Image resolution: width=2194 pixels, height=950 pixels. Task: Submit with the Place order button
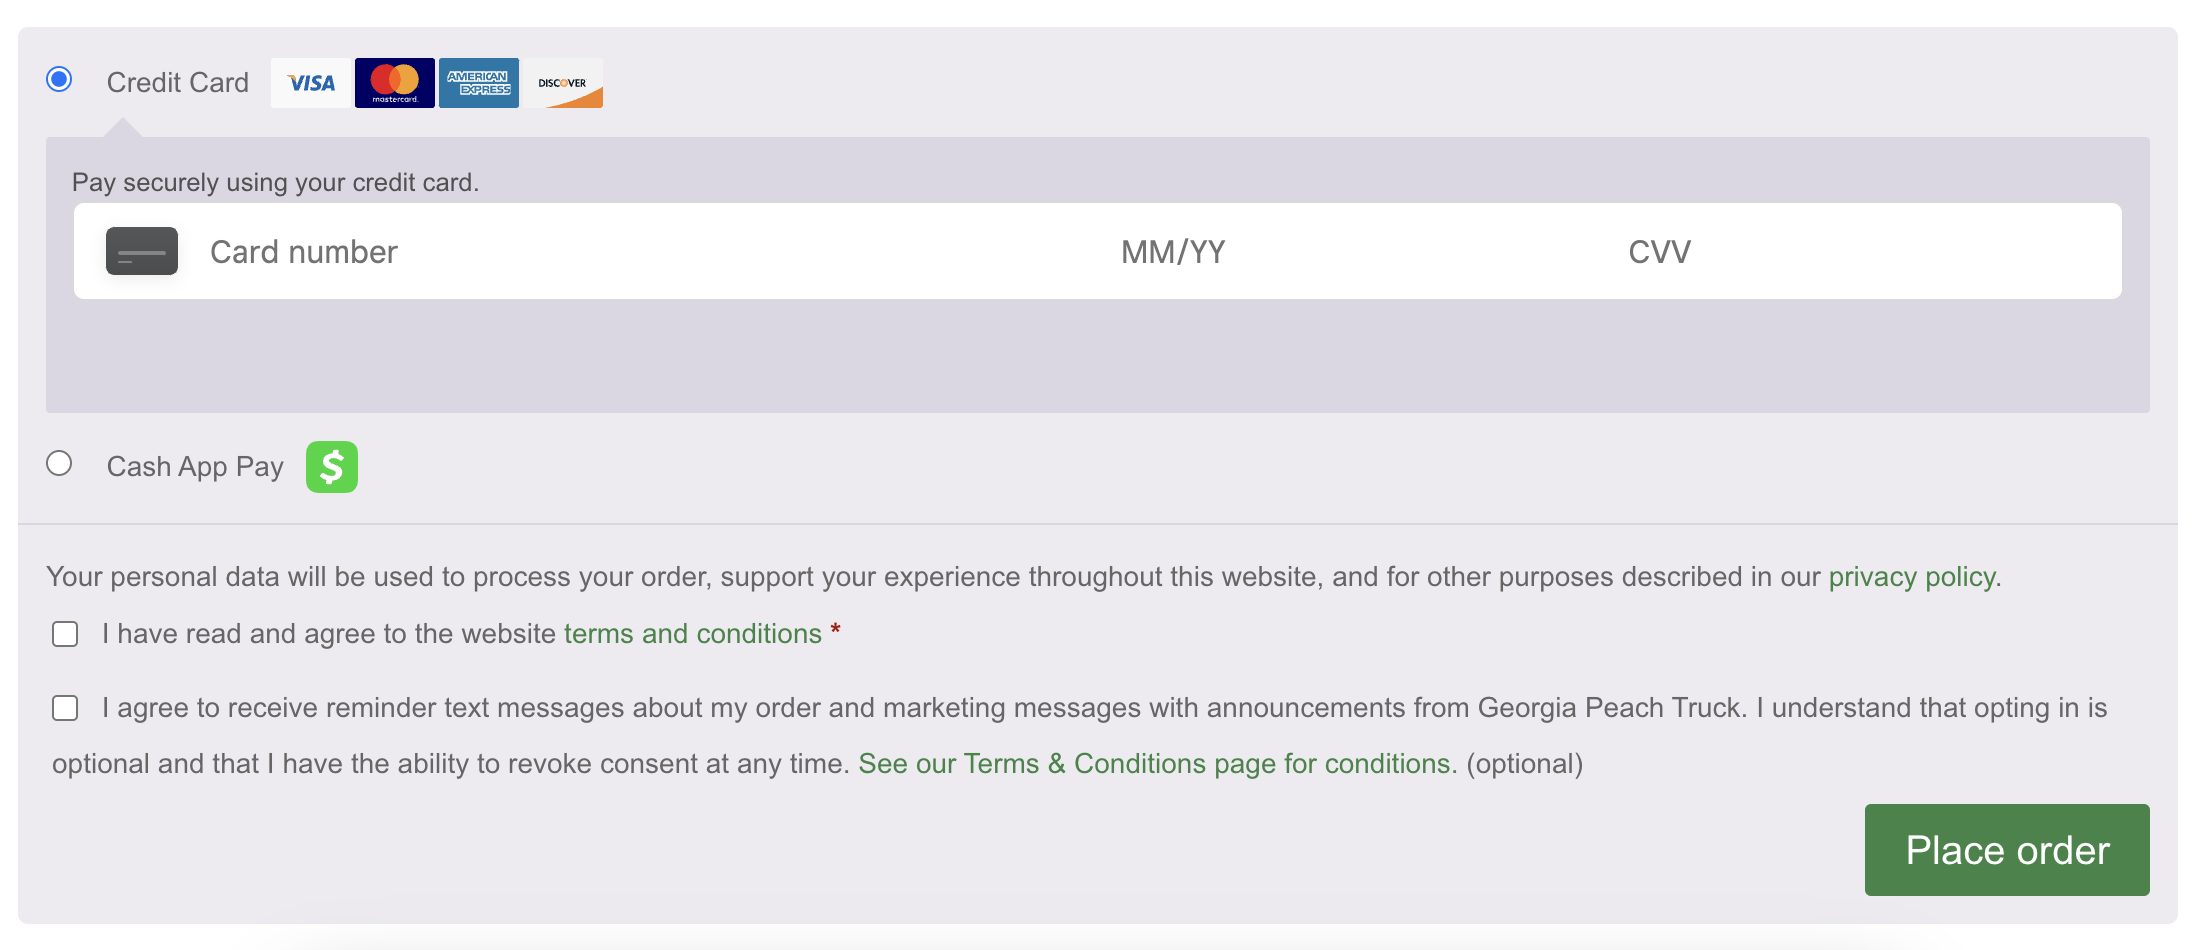tap(2007, 850)
